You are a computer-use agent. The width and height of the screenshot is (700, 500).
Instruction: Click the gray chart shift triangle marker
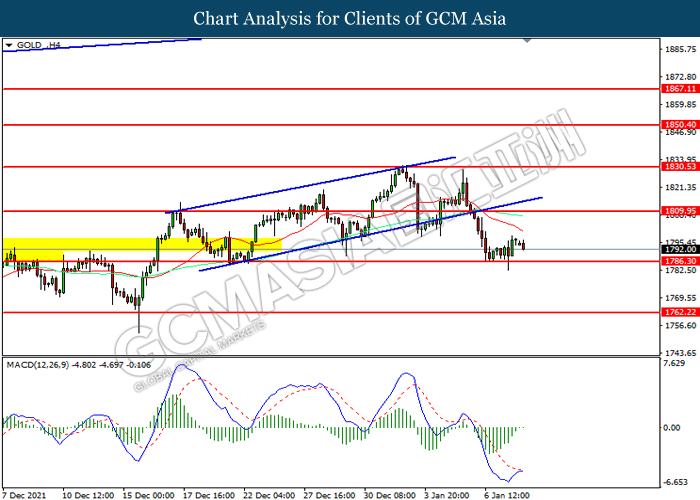[x=527, y=40]
